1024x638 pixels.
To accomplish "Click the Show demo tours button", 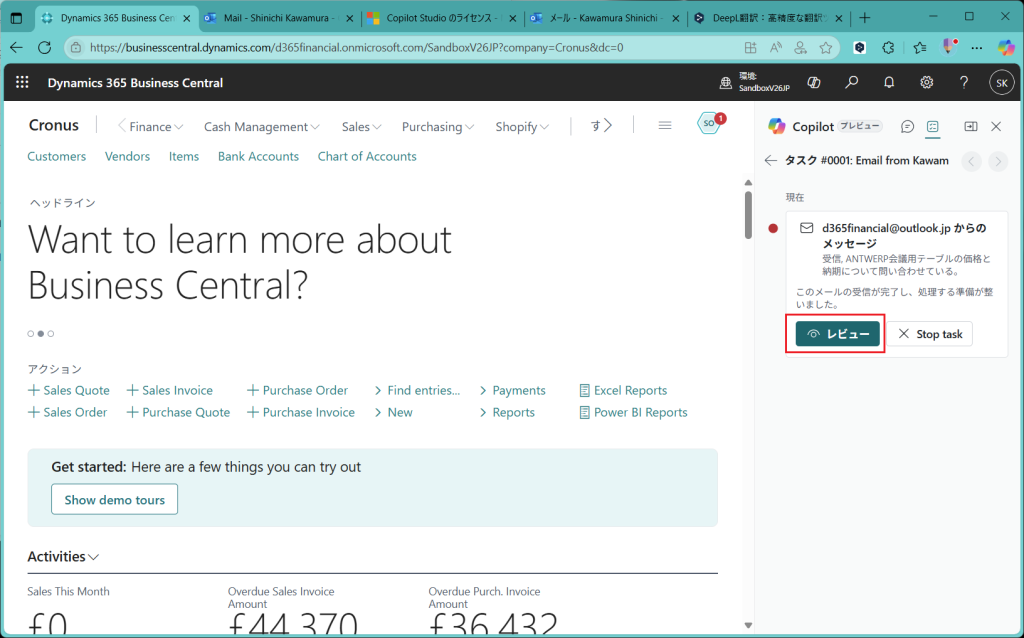I will [114, 500].
